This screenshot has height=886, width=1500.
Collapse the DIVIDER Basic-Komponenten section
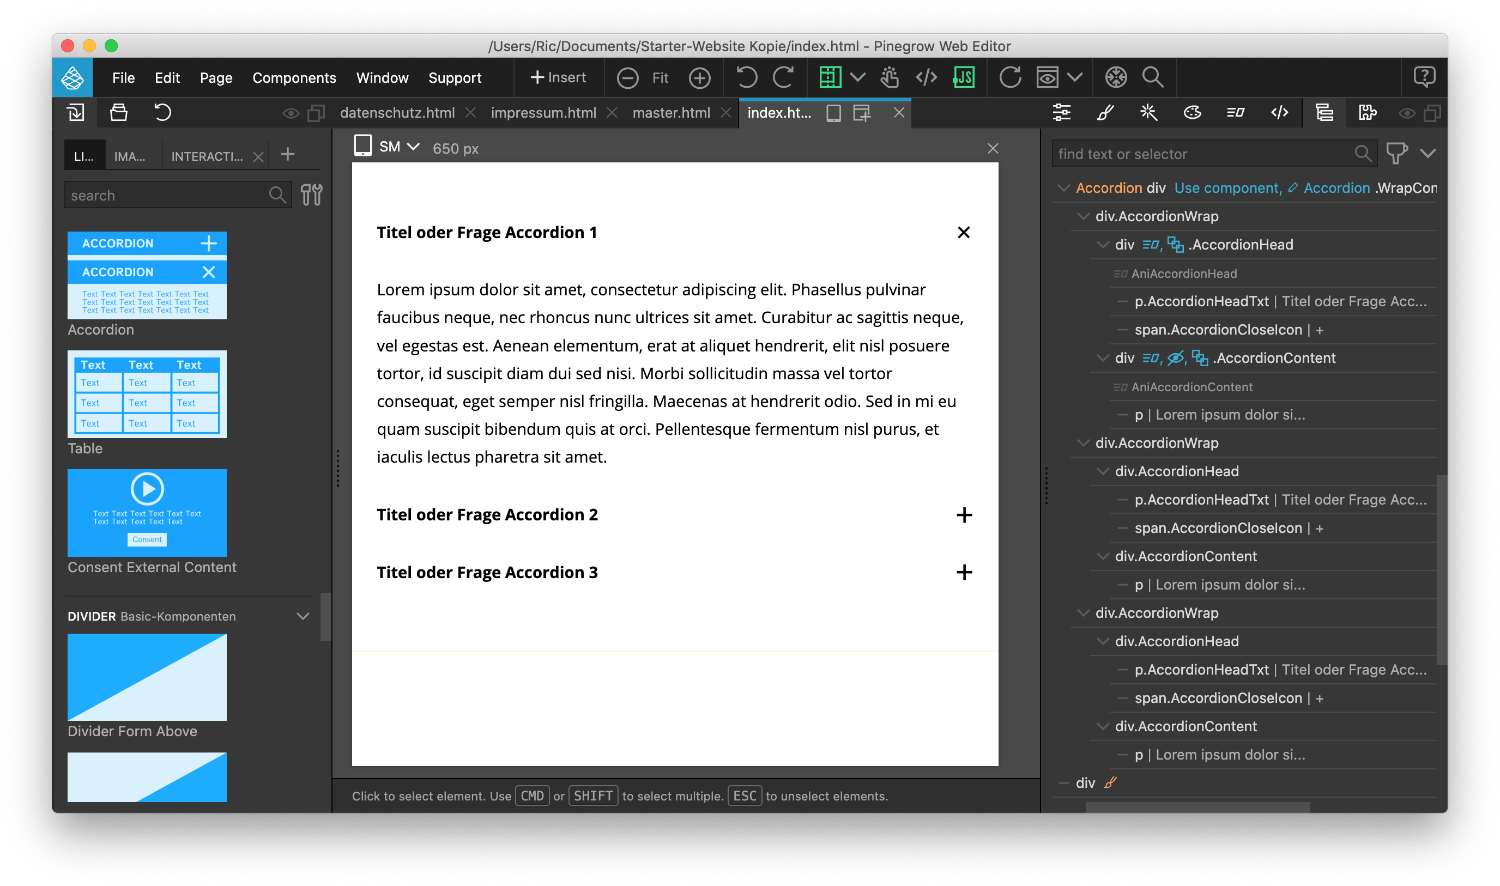click(303, 616)
